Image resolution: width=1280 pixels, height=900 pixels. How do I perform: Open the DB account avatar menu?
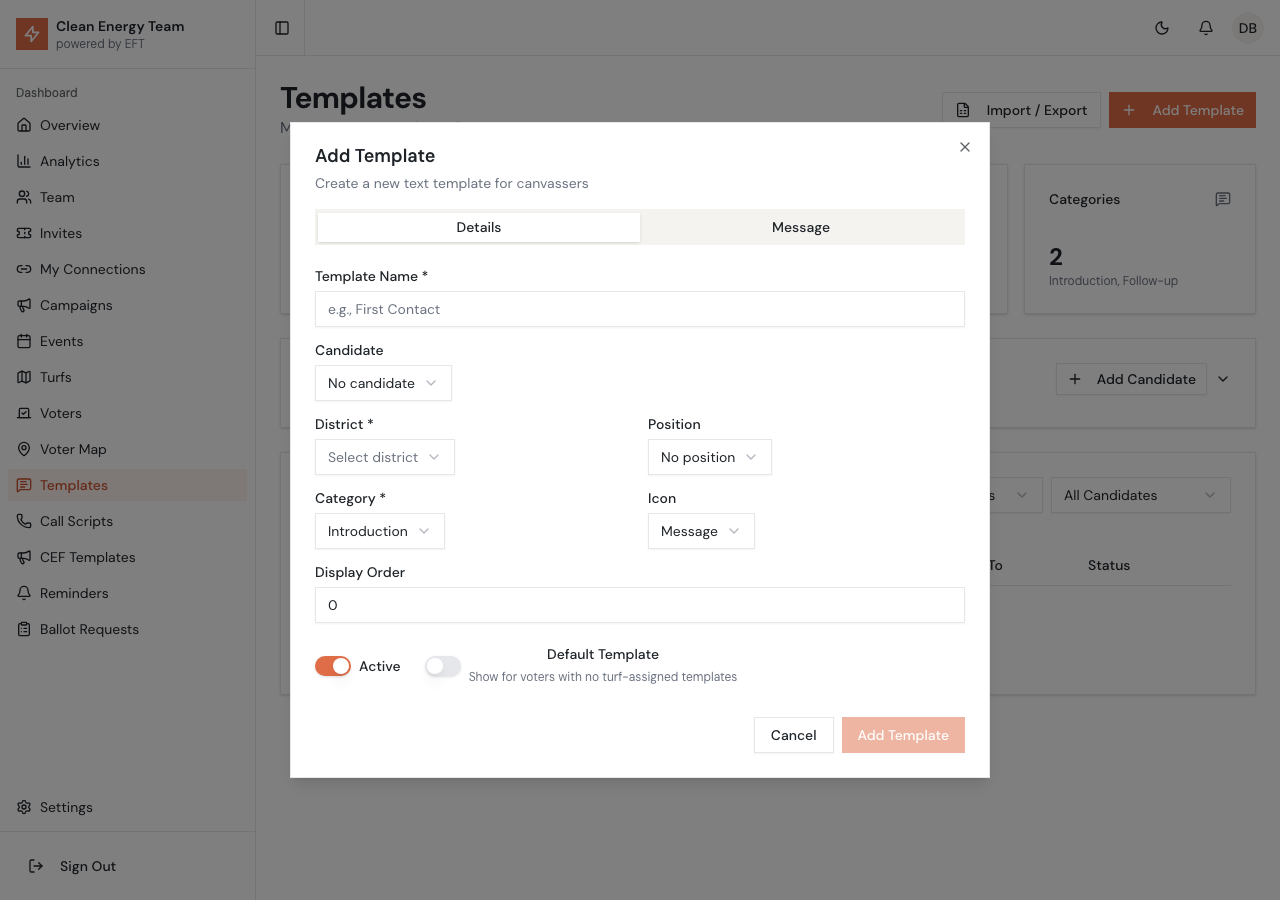click(x=1247, y=28)
